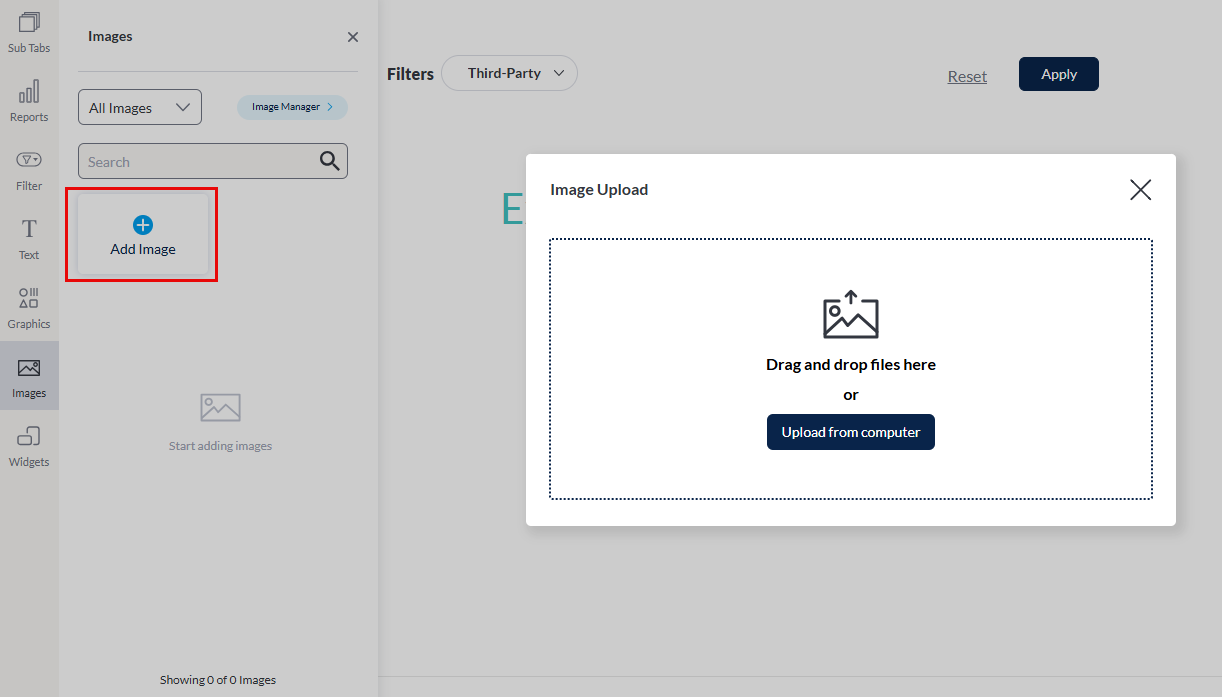Click the Apply button
1222x697 pixels.
point(1059,74)
